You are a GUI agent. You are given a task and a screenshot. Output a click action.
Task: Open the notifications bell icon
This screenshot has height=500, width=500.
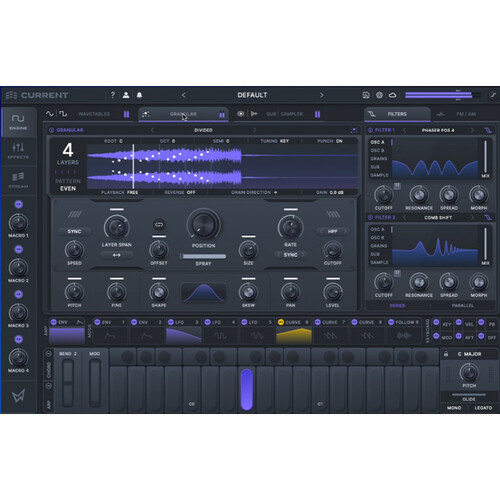(139, 95)
